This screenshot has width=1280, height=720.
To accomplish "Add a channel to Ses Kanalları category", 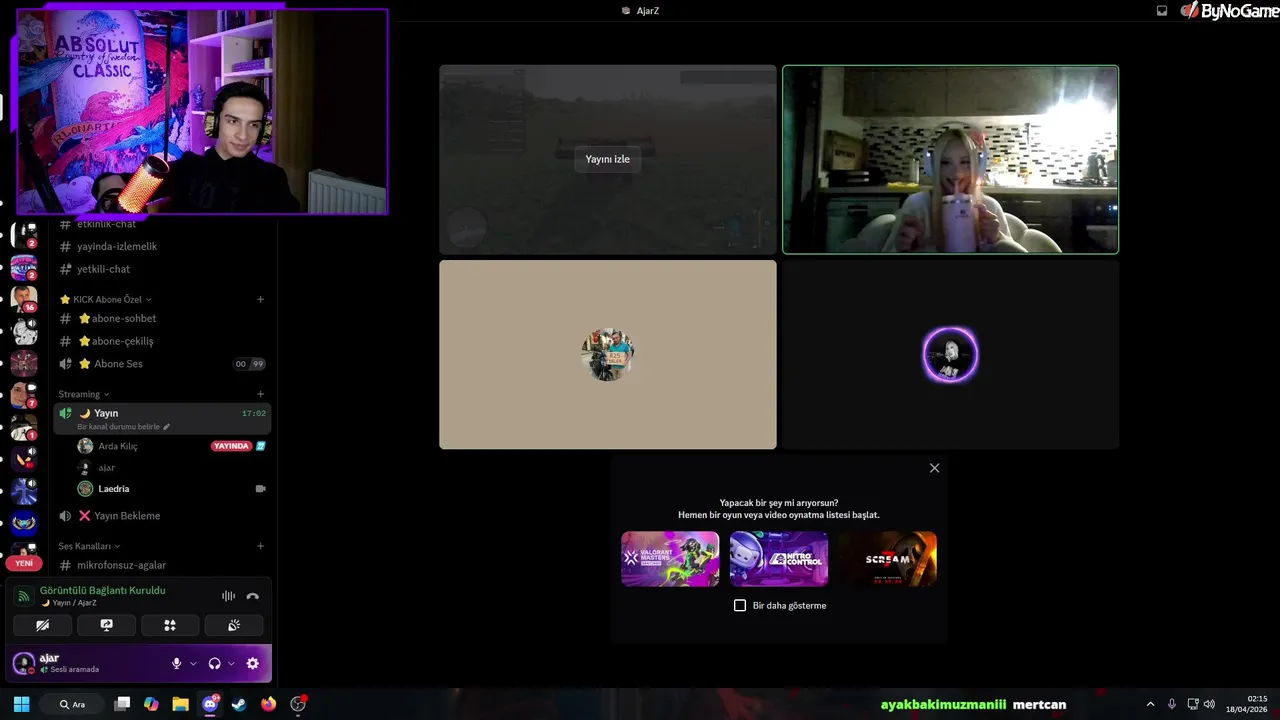I will click(260, 546).
